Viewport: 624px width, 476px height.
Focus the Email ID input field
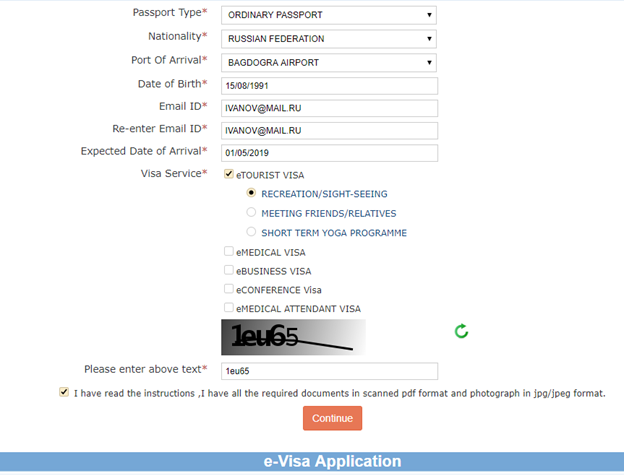[x=330, y=108]
